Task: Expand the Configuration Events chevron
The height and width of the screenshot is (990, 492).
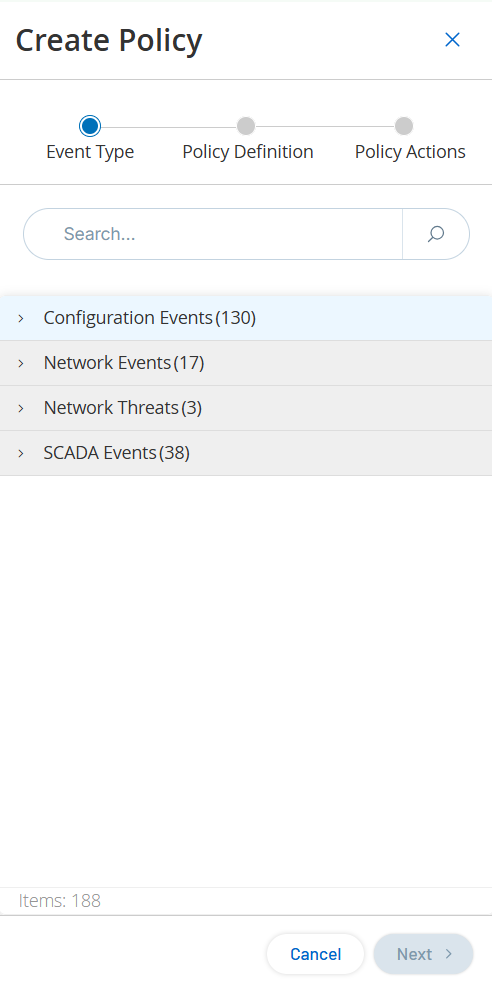Action: [21, 318]
